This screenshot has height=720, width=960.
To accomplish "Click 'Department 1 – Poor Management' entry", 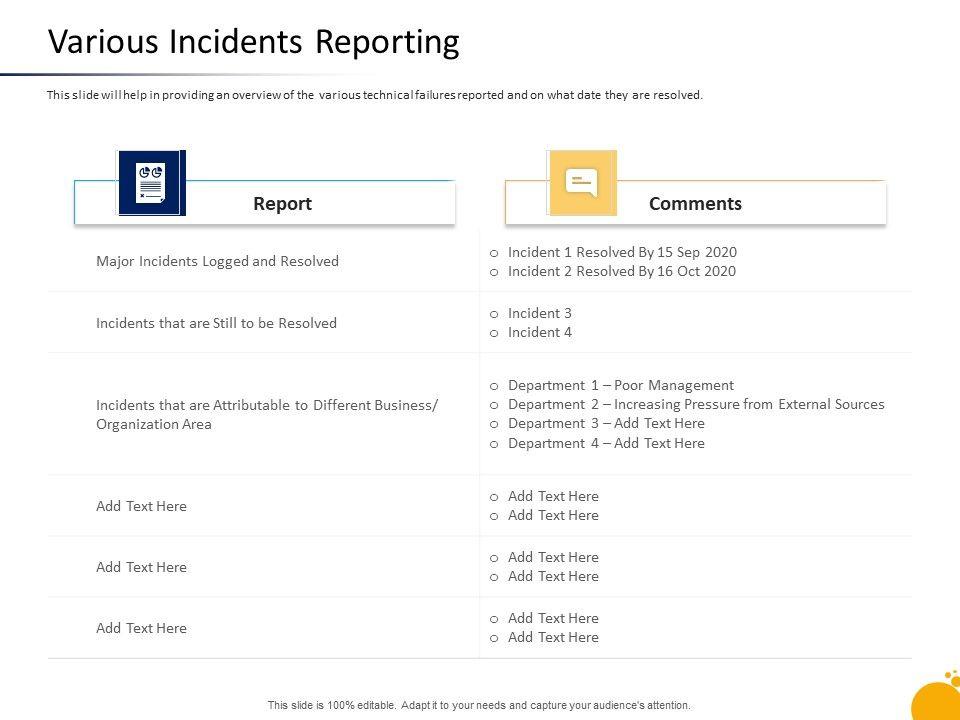I will [620, 385].
